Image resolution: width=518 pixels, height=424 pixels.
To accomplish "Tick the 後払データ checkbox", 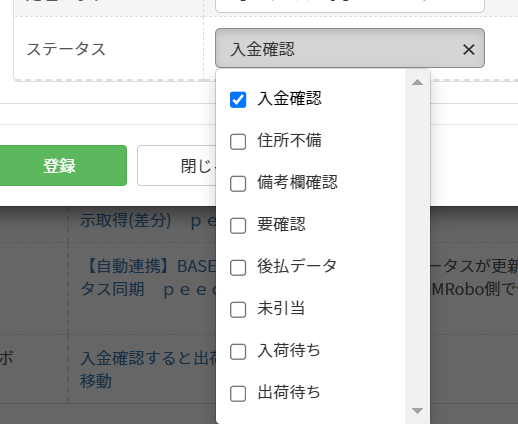I will tap(238, 268).
